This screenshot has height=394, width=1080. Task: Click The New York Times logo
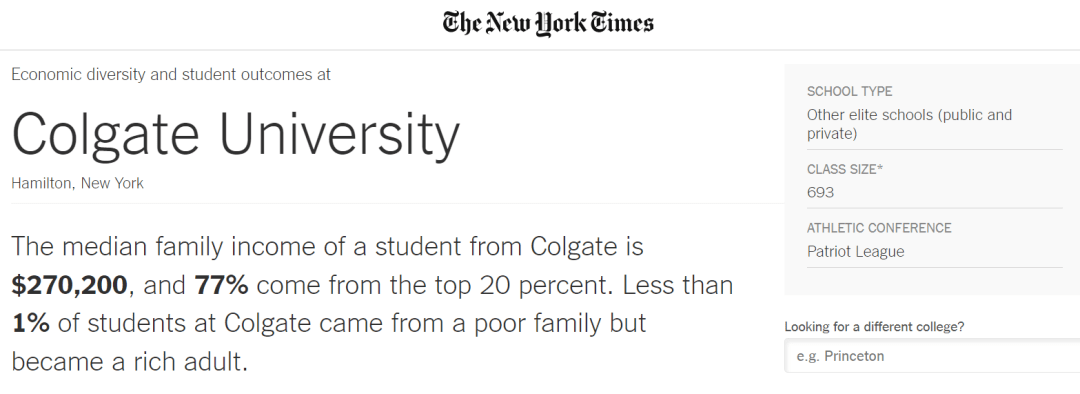(548, 23)
